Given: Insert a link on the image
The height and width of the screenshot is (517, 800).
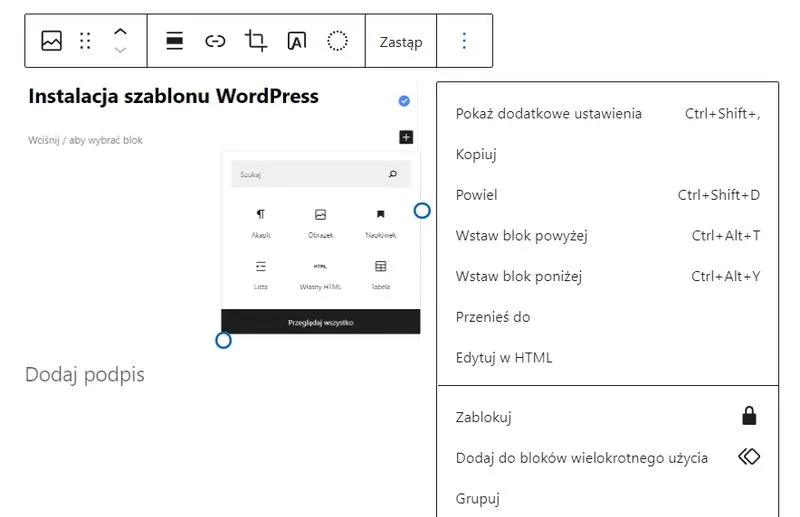Looking at the screenshot, I should click(215, 41).
